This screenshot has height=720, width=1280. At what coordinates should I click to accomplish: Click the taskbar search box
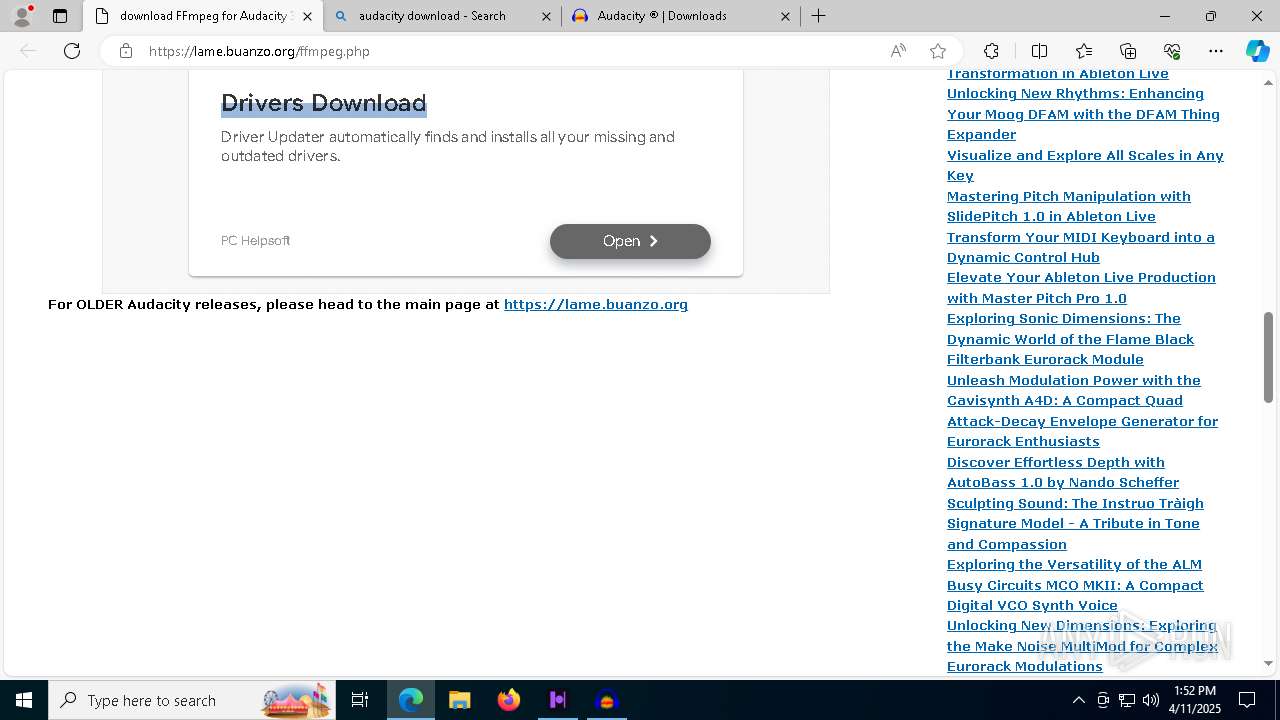click(192, 700)
